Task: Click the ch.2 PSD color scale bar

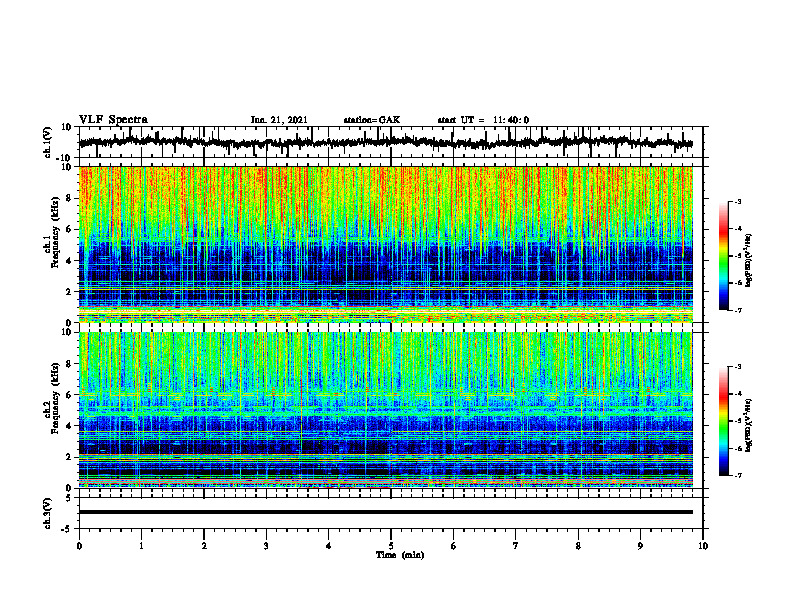Action: (x=723, y=421)
